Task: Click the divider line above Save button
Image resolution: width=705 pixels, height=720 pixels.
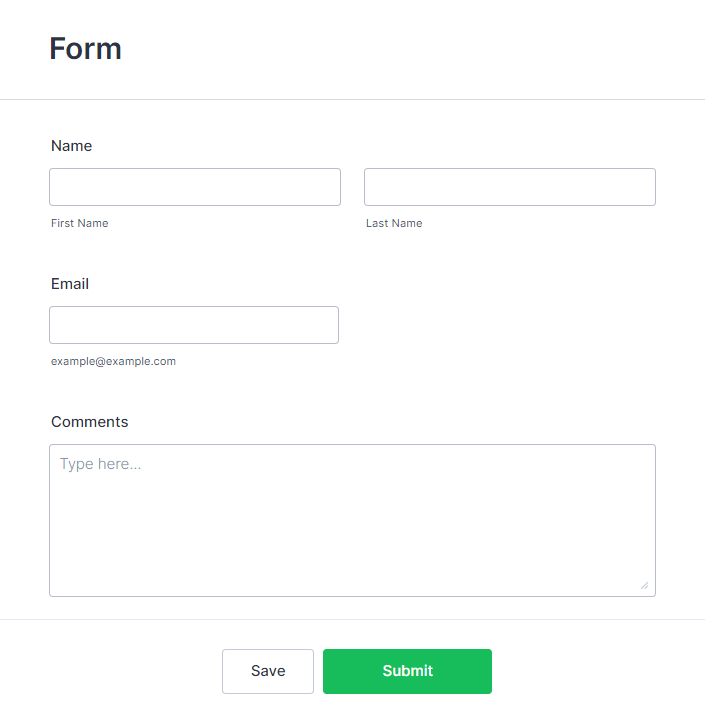Action: (x=352, y=620)
